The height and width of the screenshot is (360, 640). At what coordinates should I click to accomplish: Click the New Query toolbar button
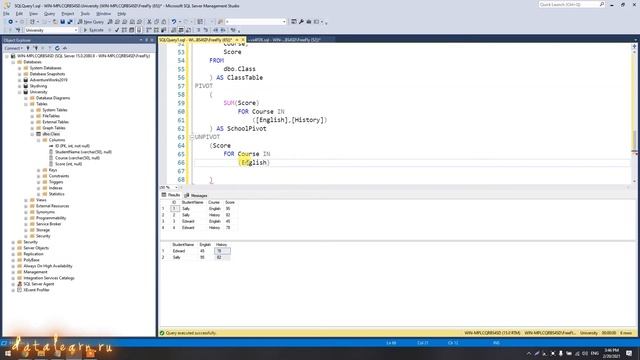91,22
